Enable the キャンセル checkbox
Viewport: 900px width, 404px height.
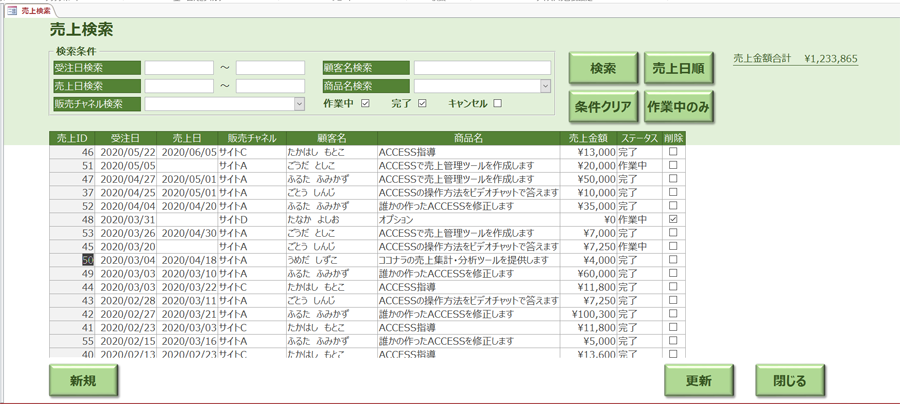[497, 103]
